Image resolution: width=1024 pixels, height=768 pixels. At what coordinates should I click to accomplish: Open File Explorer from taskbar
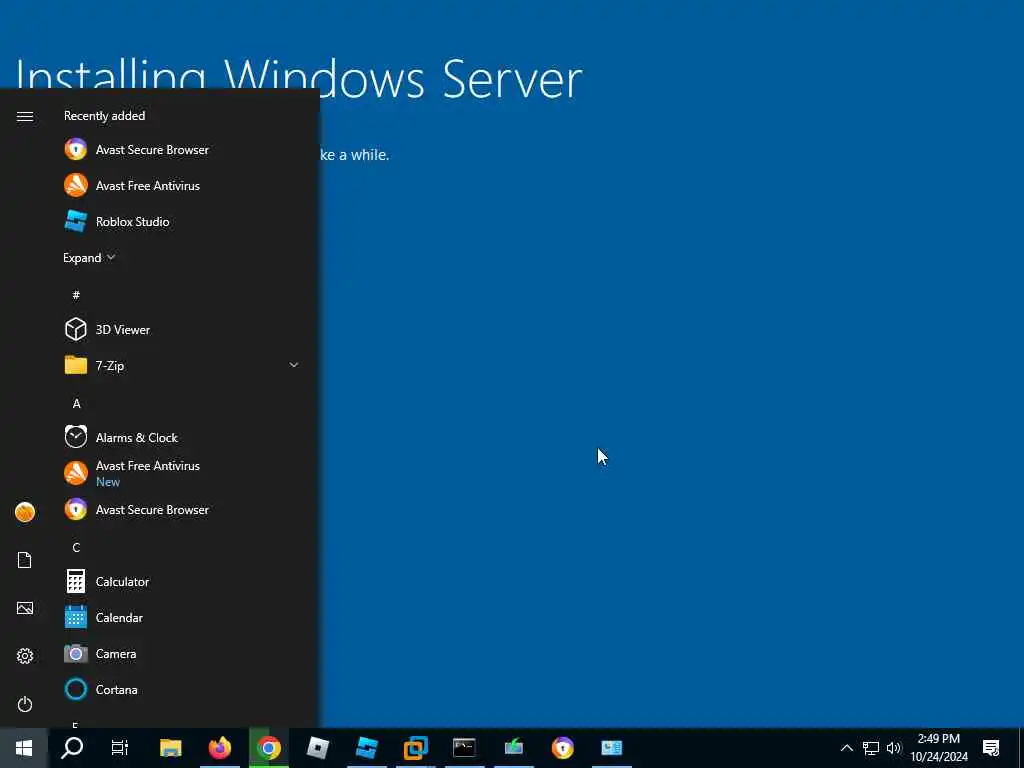(170, 748)
